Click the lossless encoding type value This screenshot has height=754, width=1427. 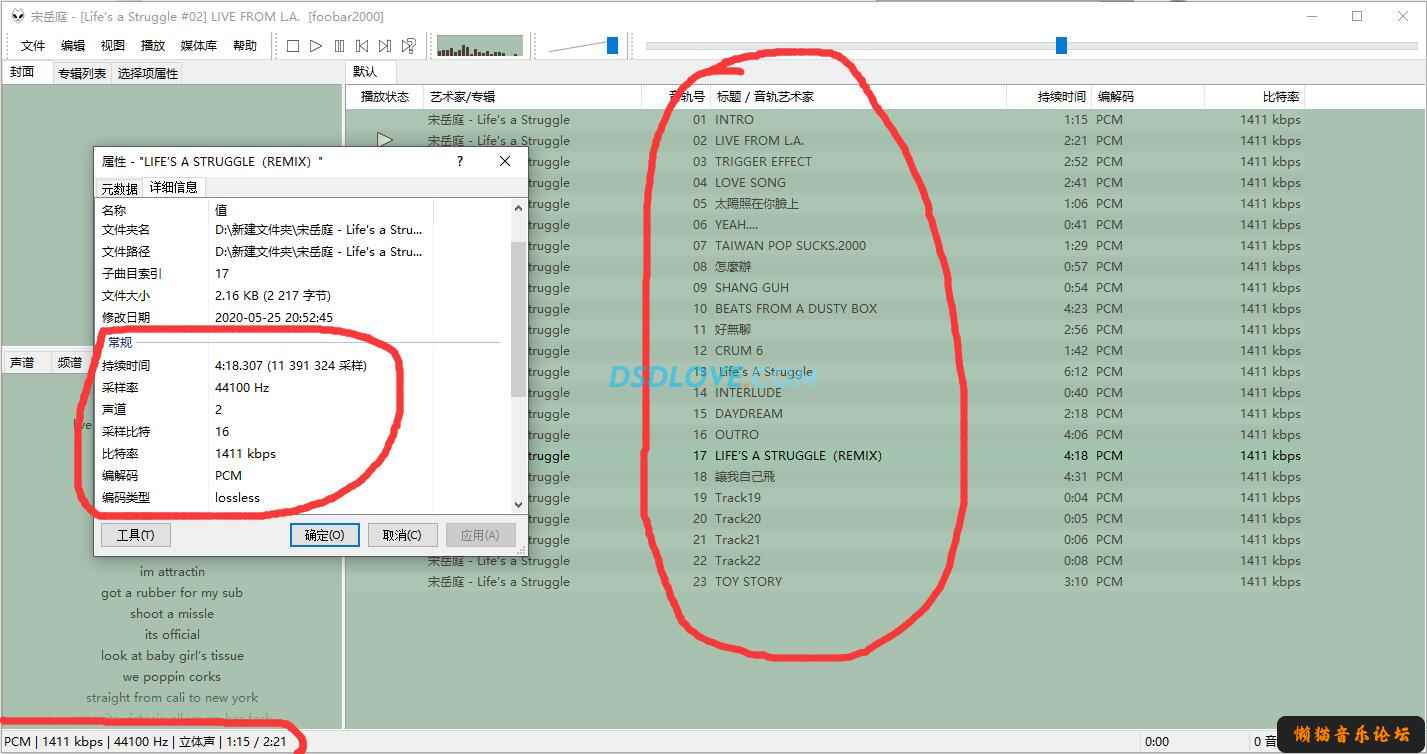click(x=237, y=497)
